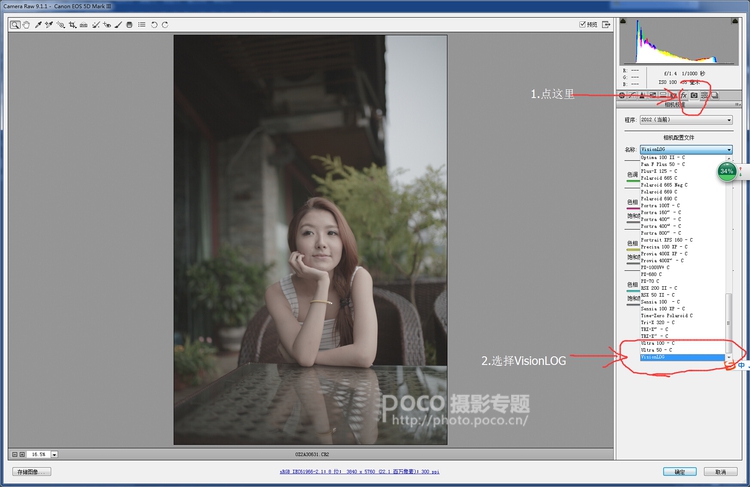Select Time-Zero Polaroid C profile
This screenshot has height=487, width=750.
click(x=683, y=316)
